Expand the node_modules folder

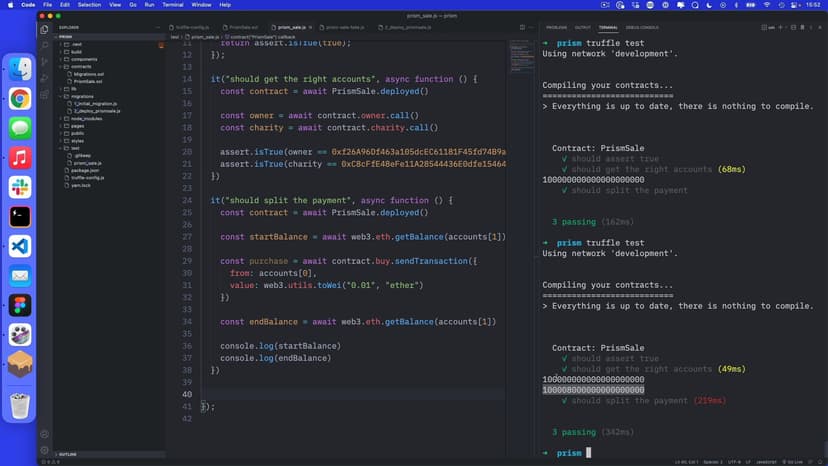pos(85,118)
